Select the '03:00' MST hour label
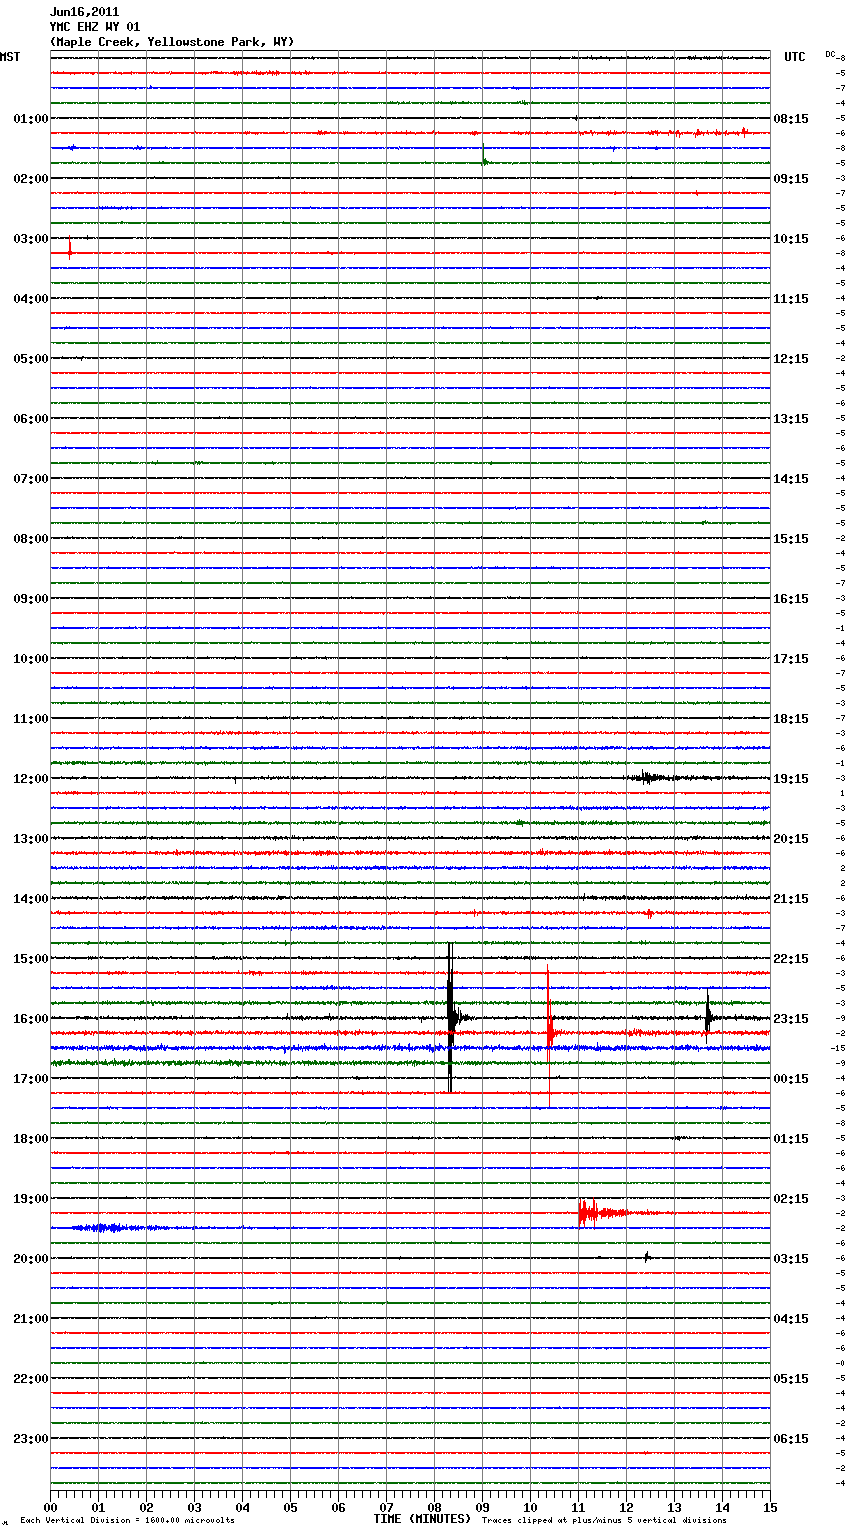This screenshot has width=850, height=1534. (31, 239)
